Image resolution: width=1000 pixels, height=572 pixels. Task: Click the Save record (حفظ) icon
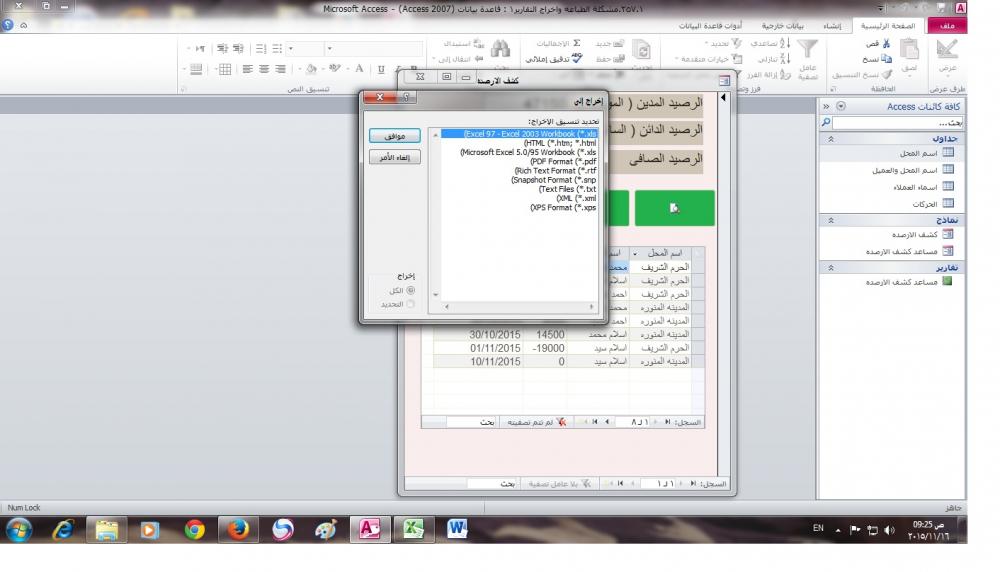click(x=618, y=59)
